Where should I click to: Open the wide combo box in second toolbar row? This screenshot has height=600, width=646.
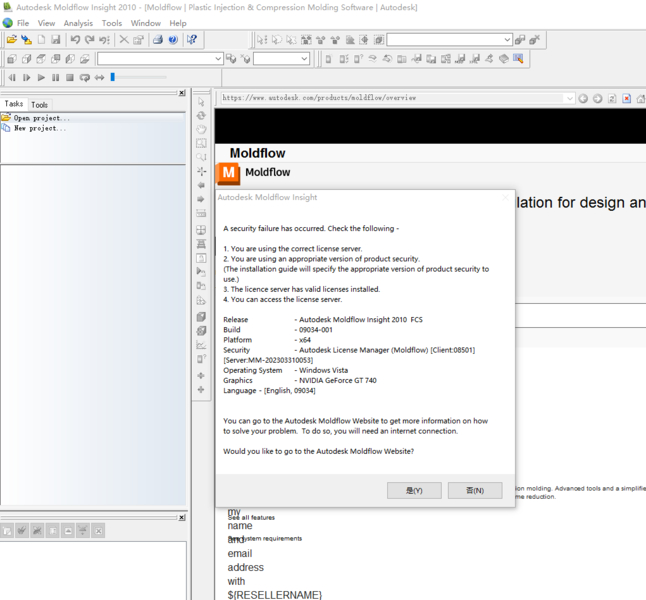click(218, 59)
